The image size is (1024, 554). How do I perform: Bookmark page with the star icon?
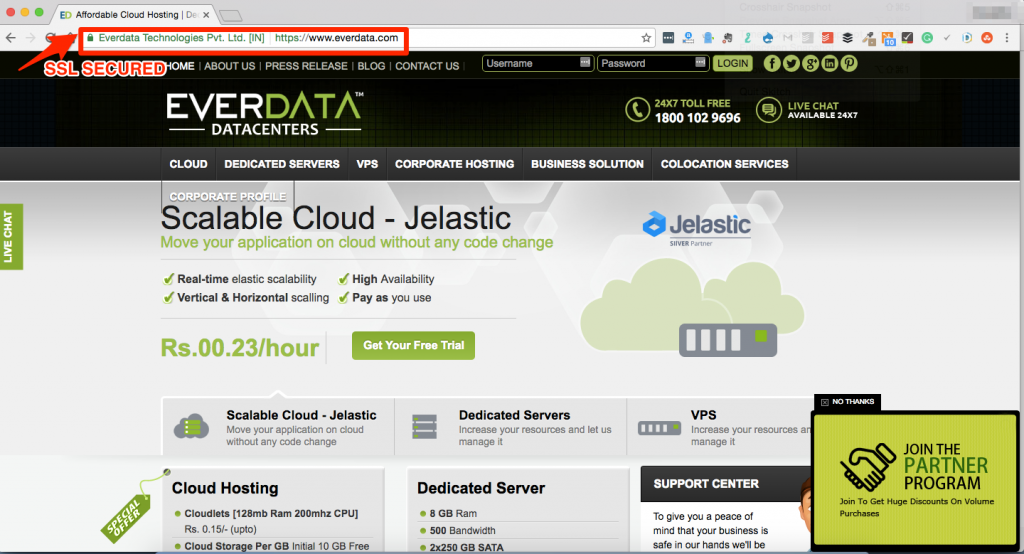click(646, 38)
